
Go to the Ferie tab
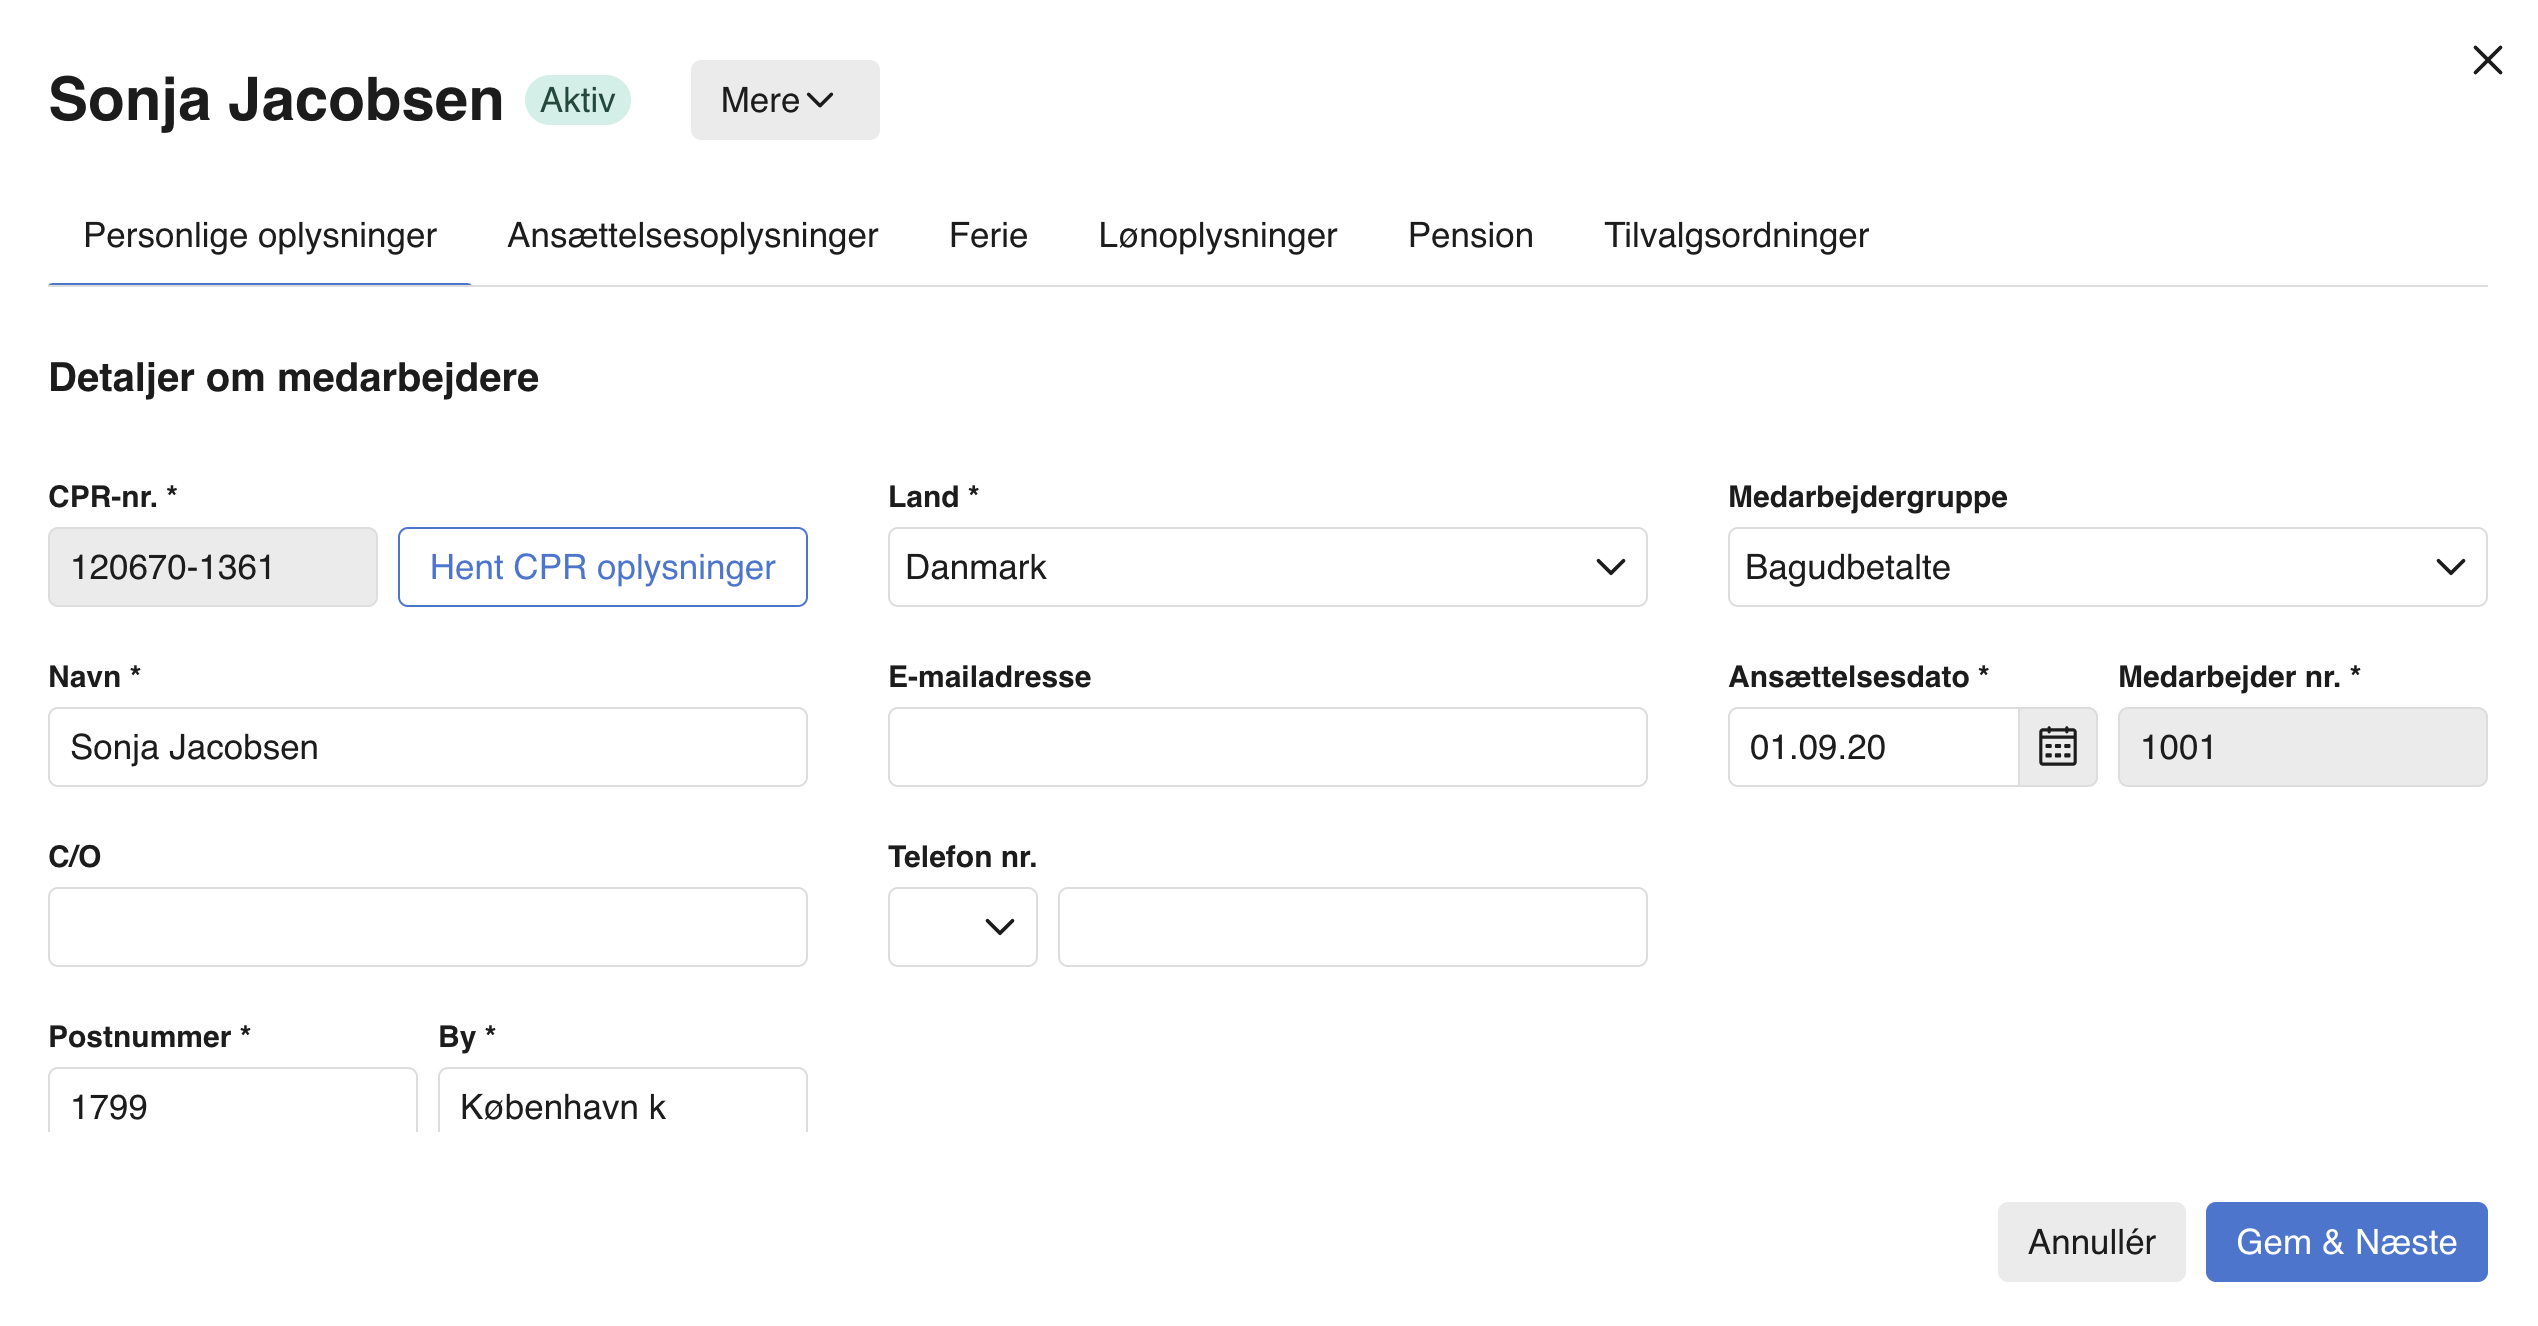(987, 236)
